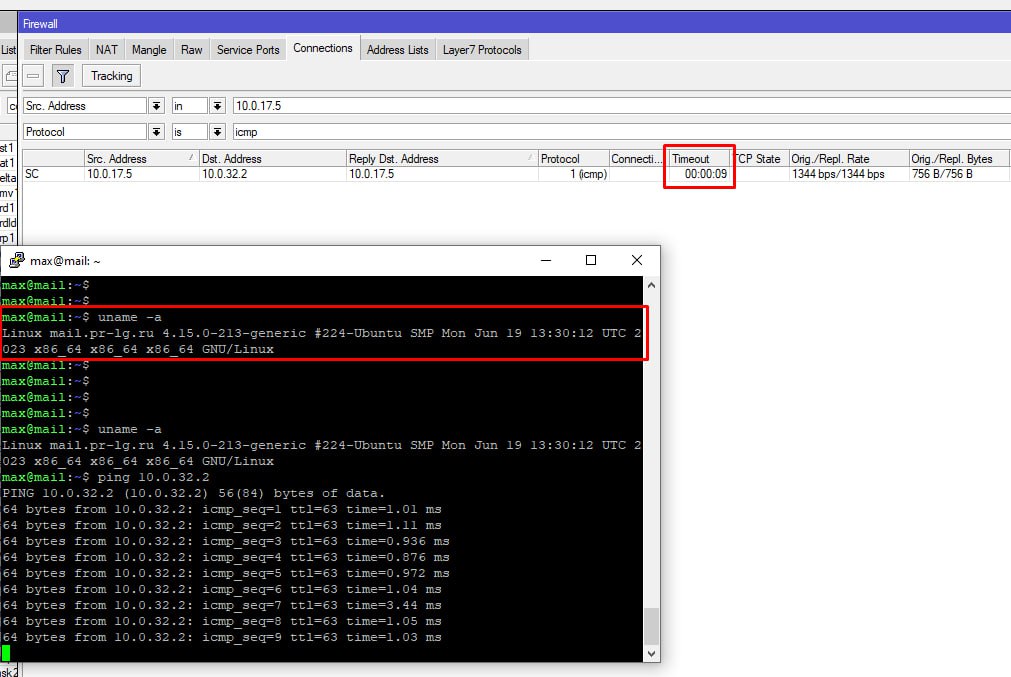The width and height of the screenshot is (1011, 677).
Task: Open the Filter Rules tab
Action: [x=55, y=50]
